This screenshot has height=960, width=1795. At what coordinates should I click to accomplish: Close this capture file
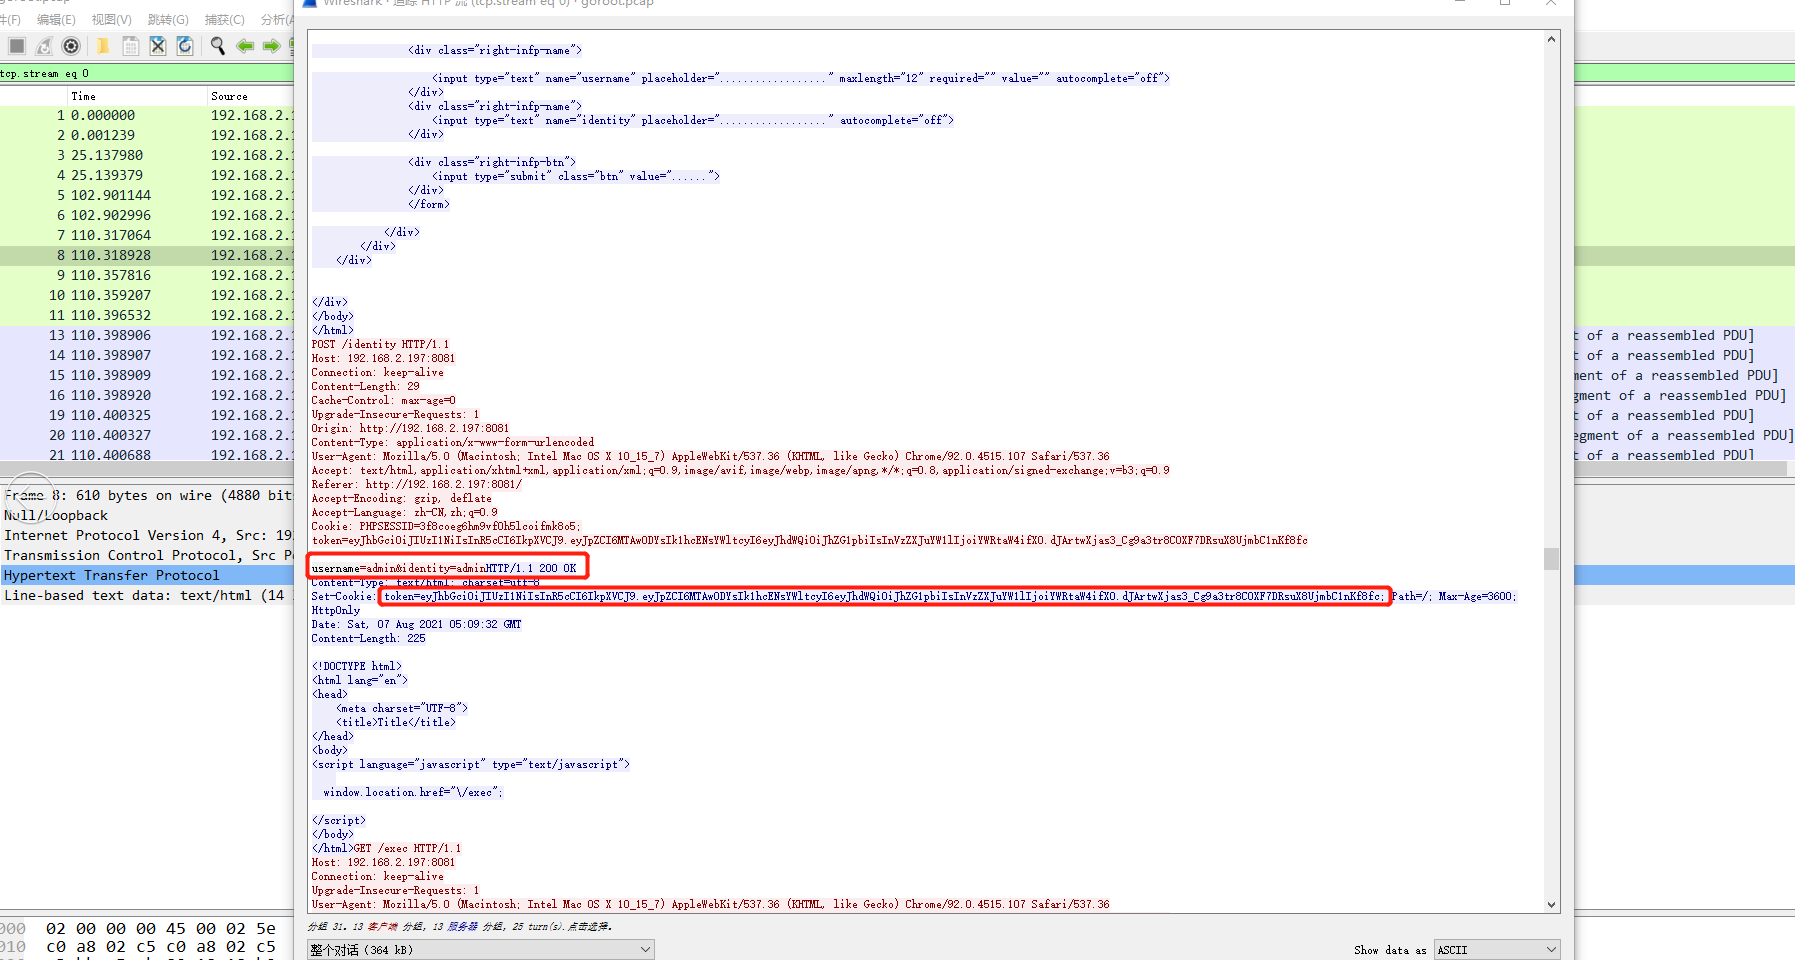coord(157,46)
